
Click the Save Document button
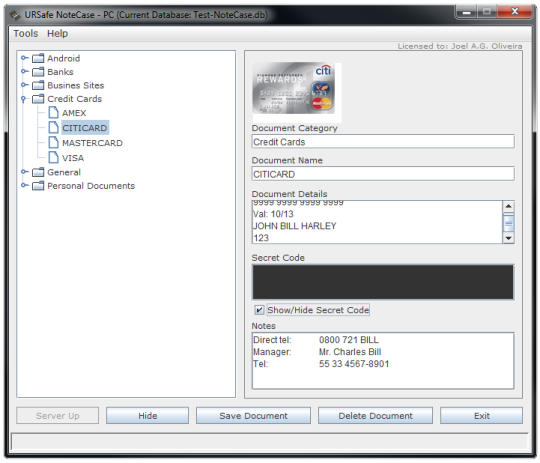tap(253, 416)
